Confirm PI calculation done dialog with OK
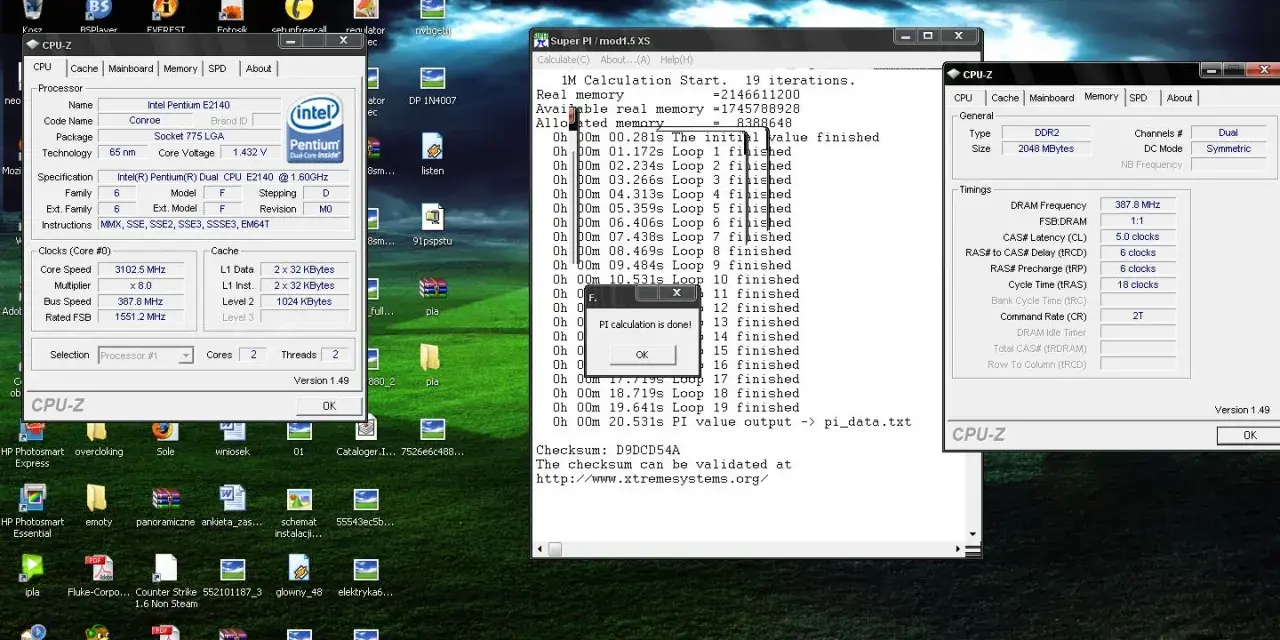The width and height of the screenshot is (1280, 640). pyautogui.click(x=642, y=355)
